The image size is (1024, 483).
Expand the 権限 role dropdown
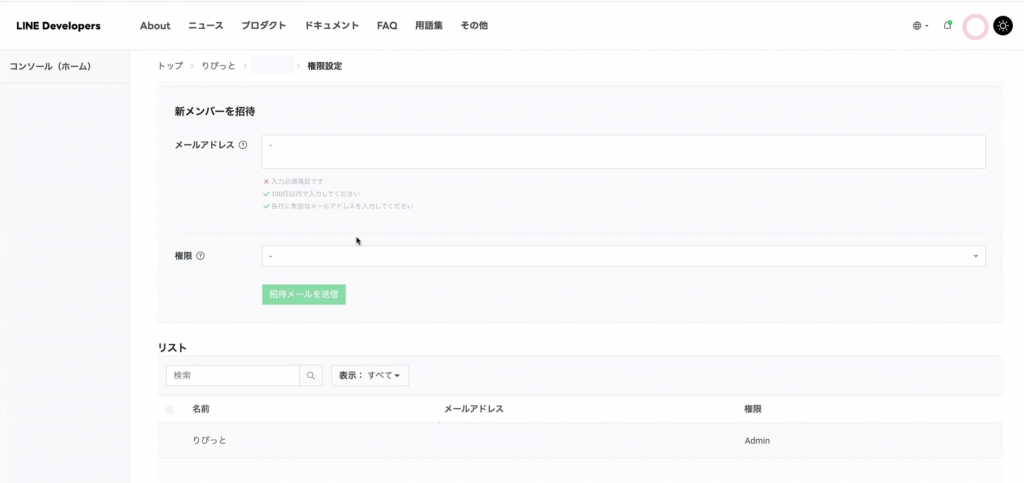pyautogui.click(x=623, y=256)
